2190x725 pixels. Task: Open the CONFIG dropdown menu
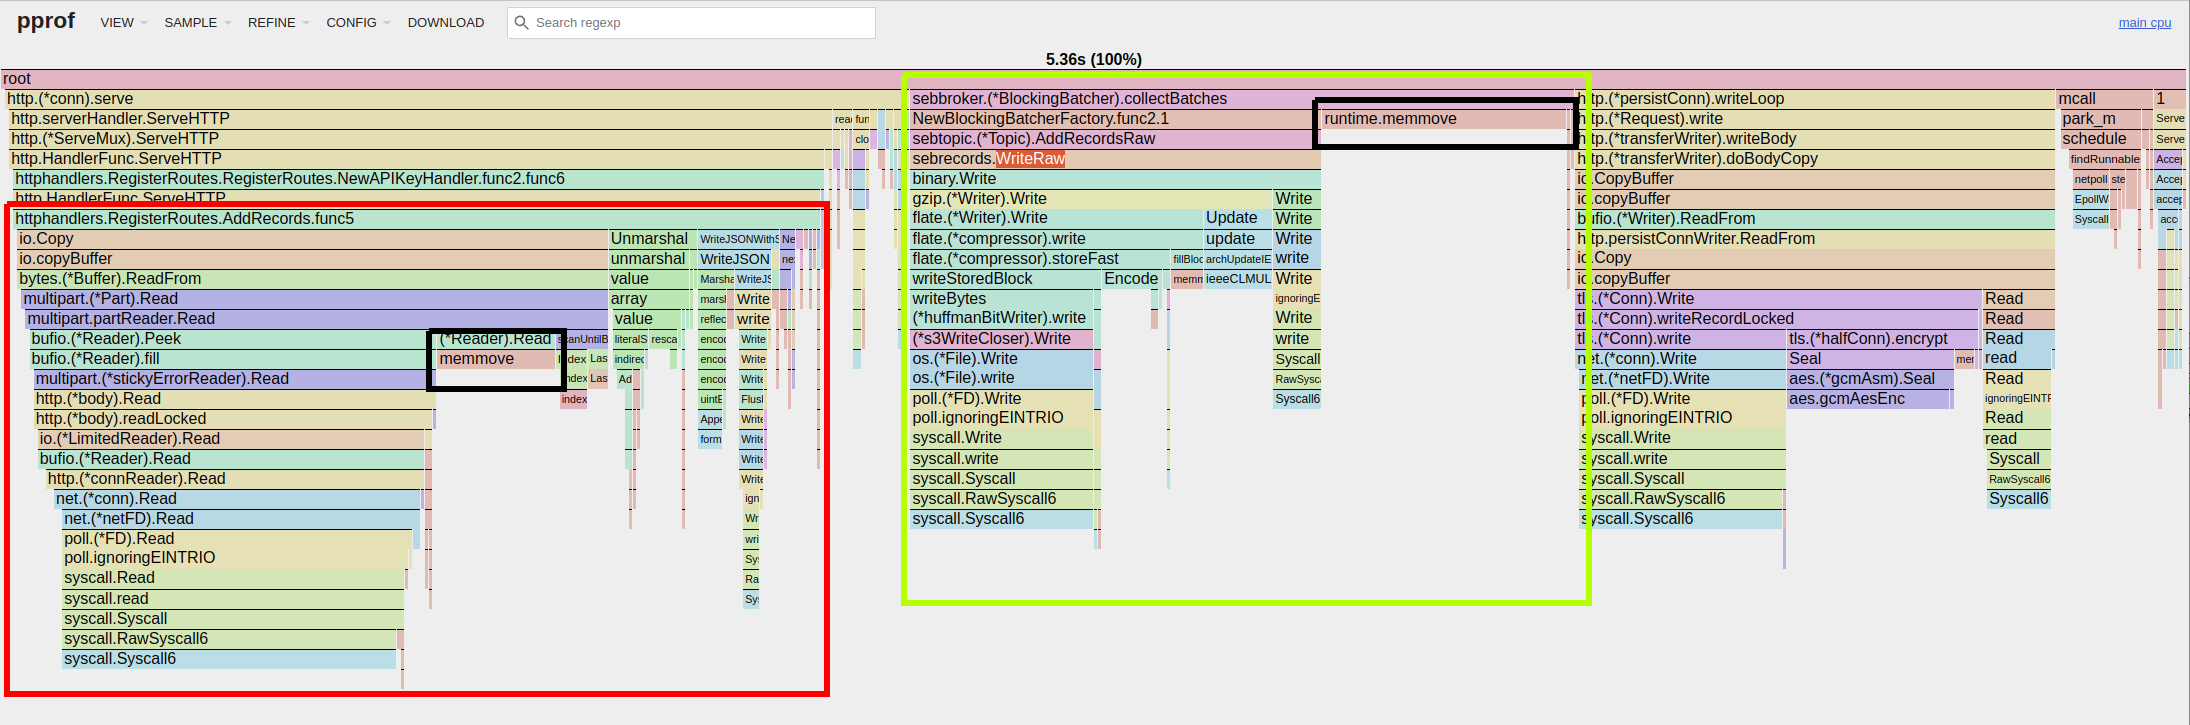point(358,22)
